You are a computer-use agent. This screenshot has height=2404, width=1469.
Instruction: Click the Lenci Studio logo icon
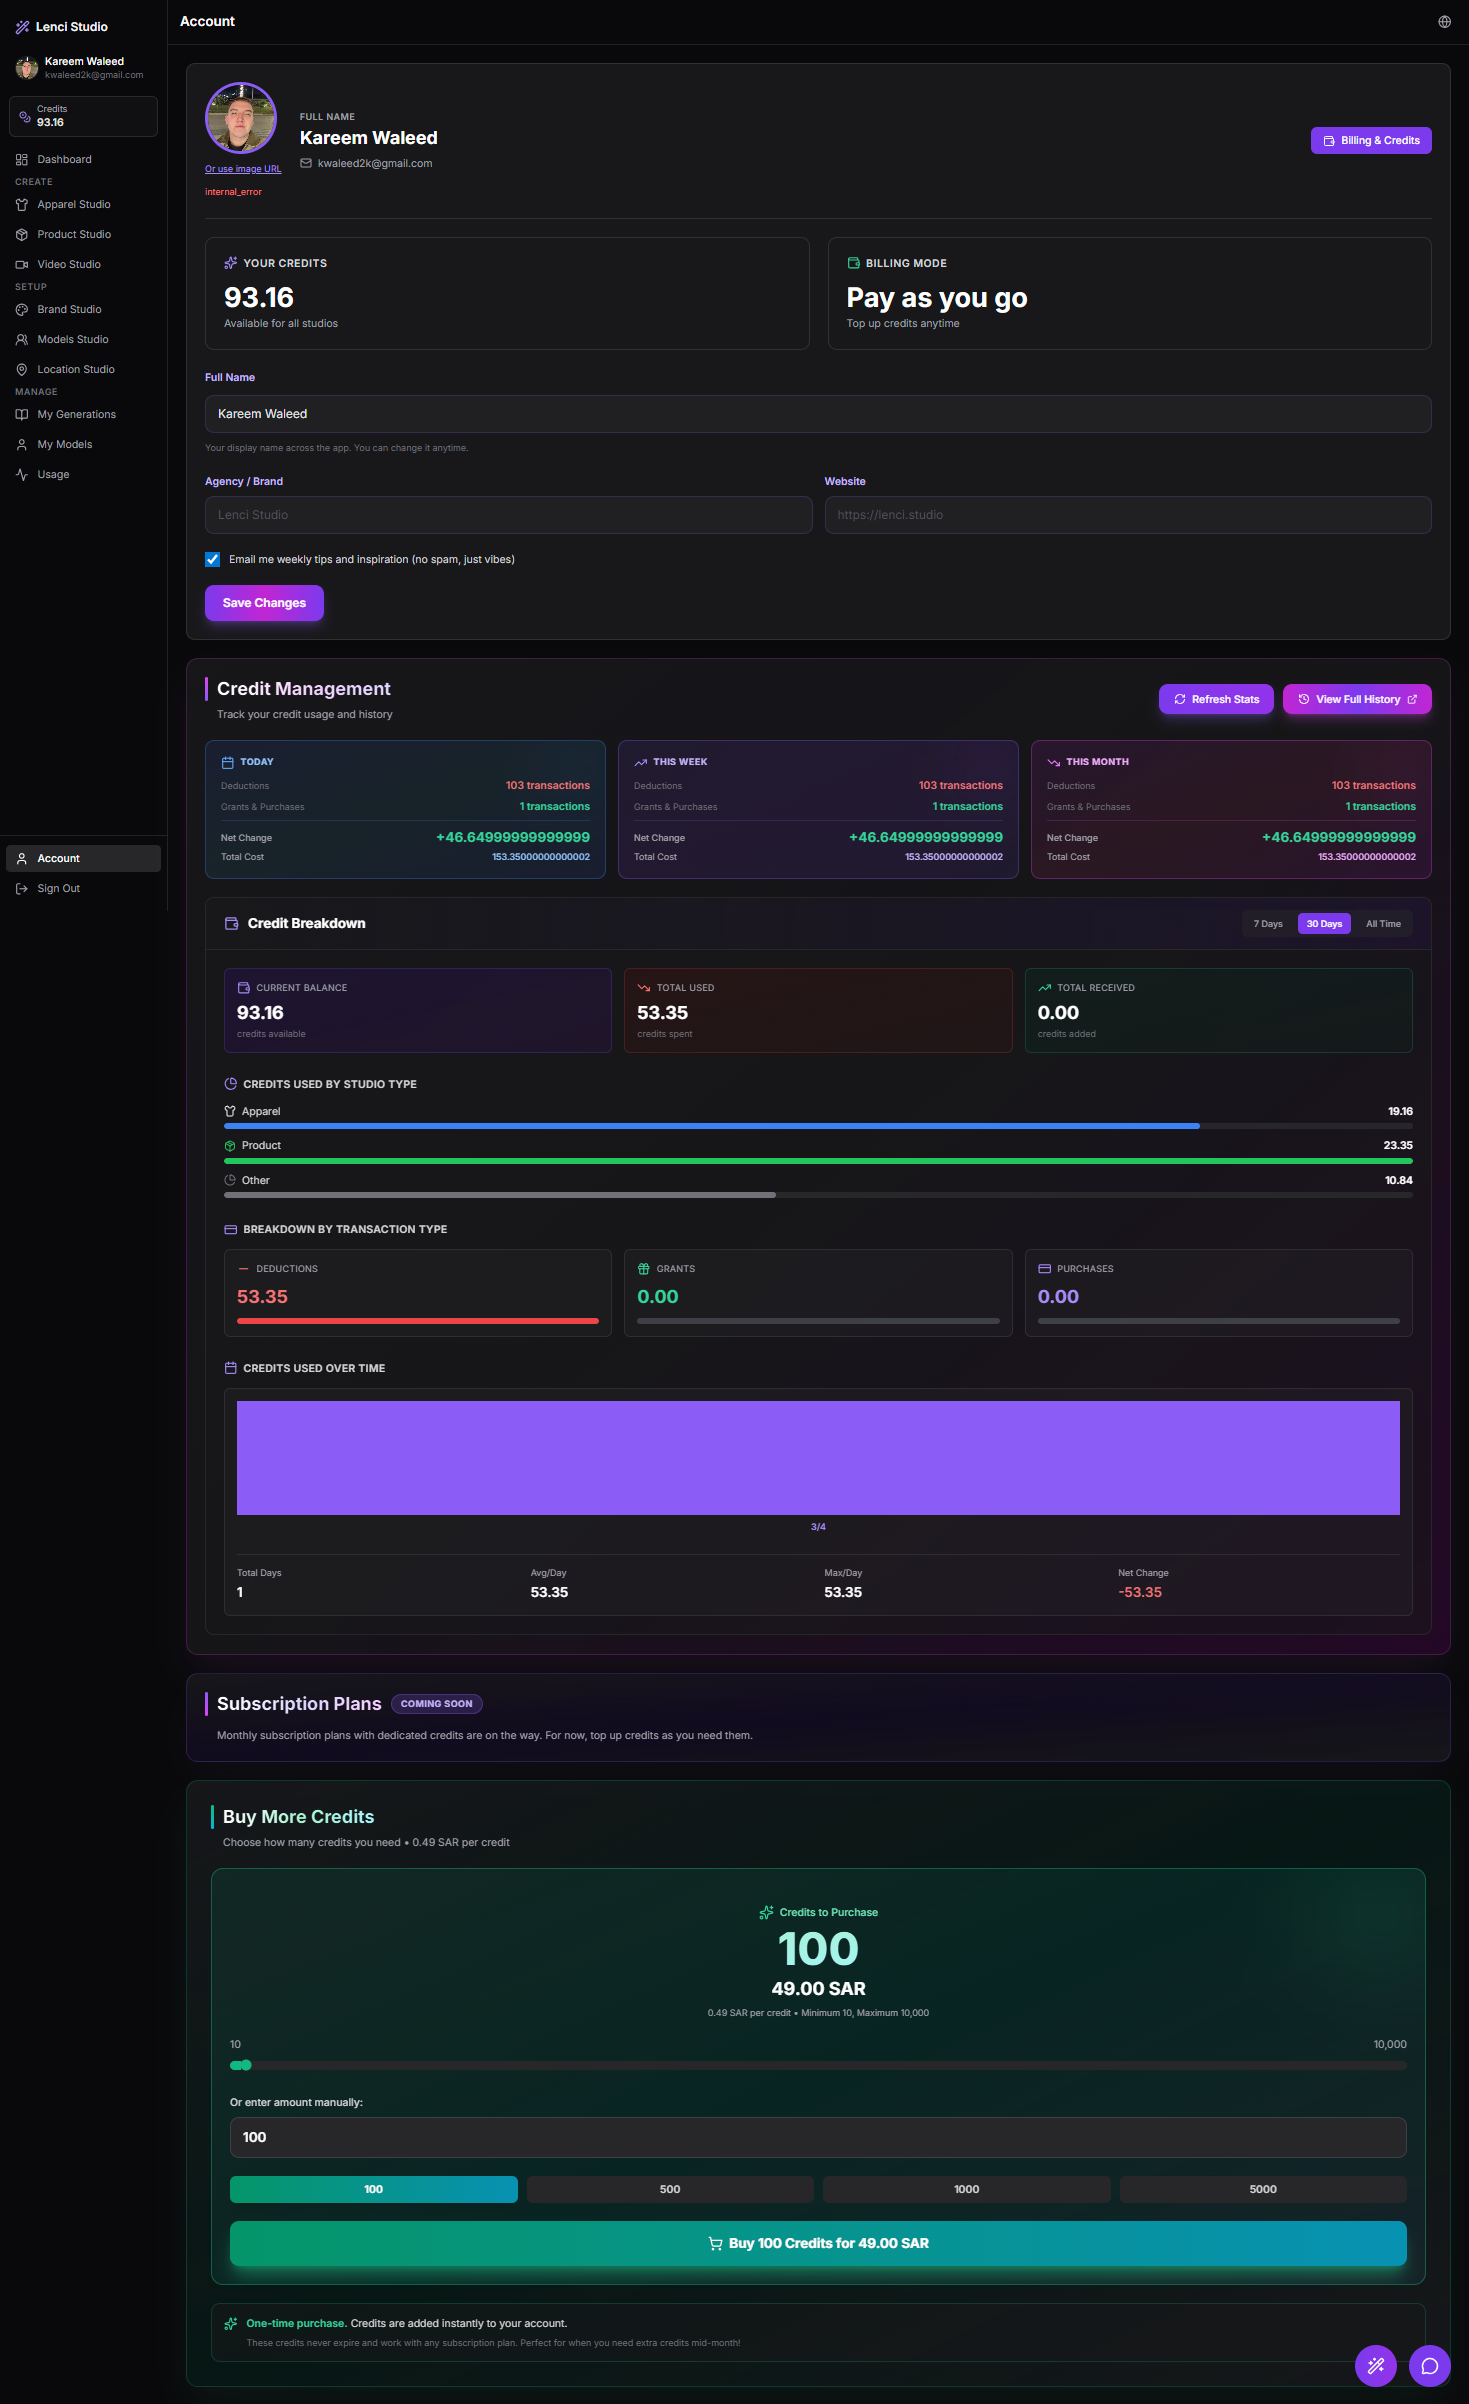pos(22,27)
